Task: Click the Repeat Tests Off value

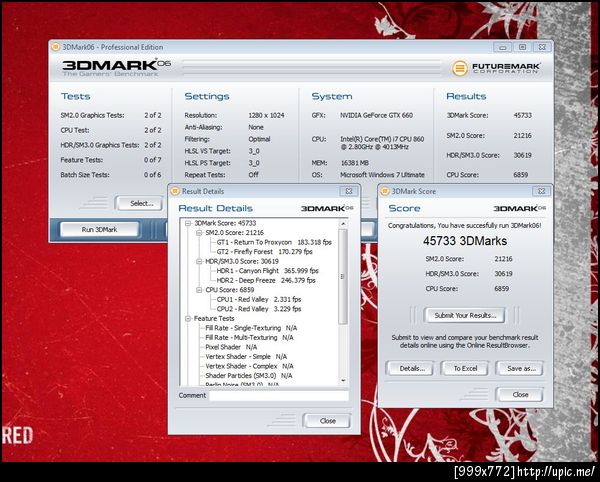Action: (x=253, y=174)
